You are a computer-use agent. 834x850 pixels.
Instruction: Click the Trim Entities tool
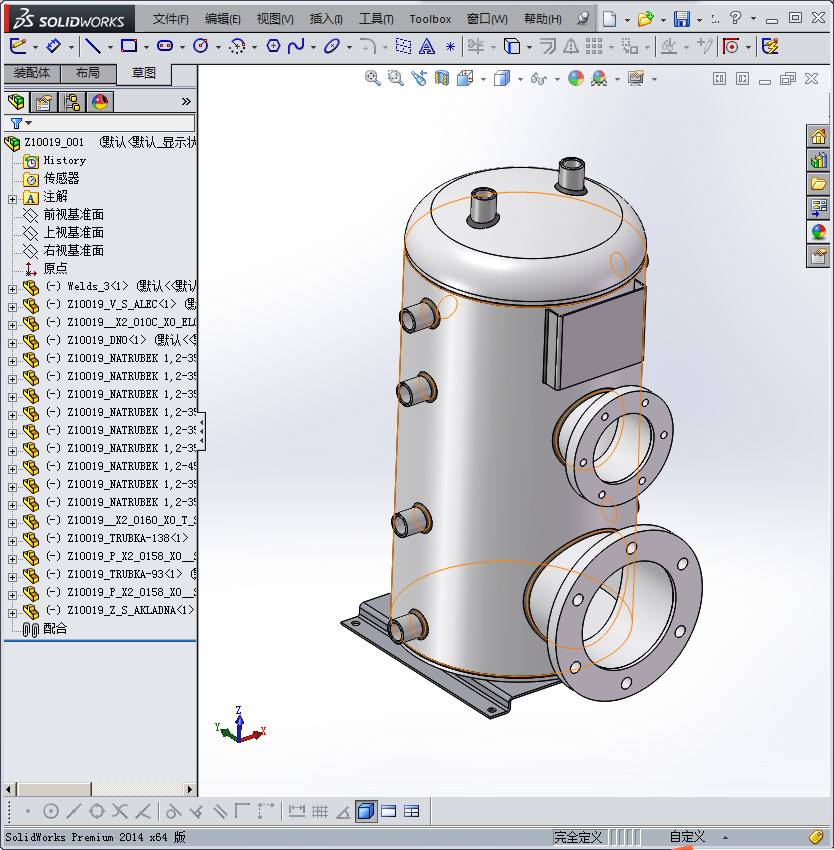(x=476, y=47)
